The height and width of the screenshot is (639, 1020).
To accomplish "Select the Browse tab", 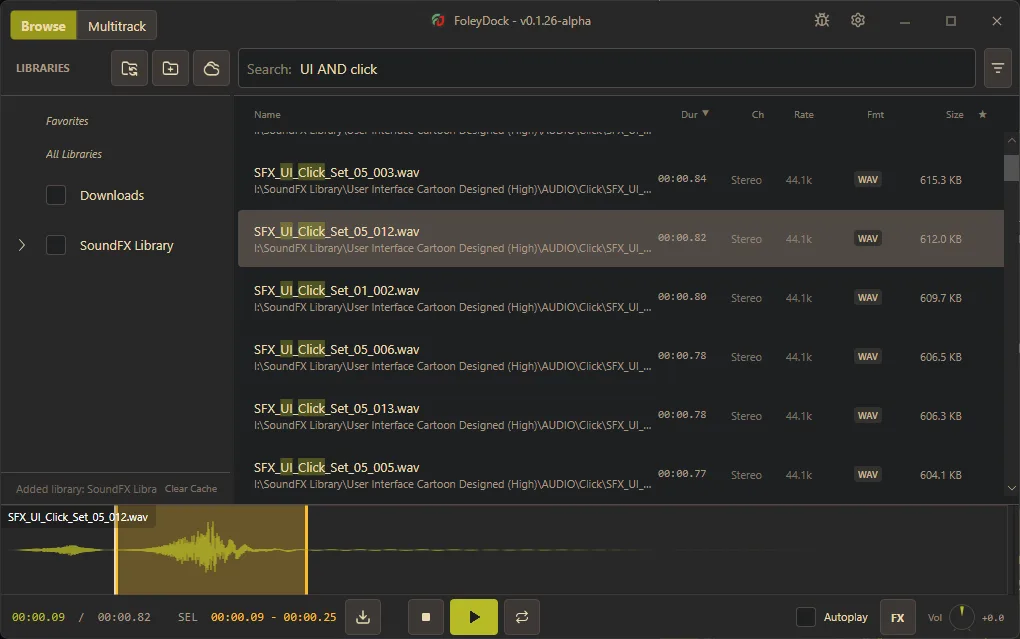I will [43, 25].
